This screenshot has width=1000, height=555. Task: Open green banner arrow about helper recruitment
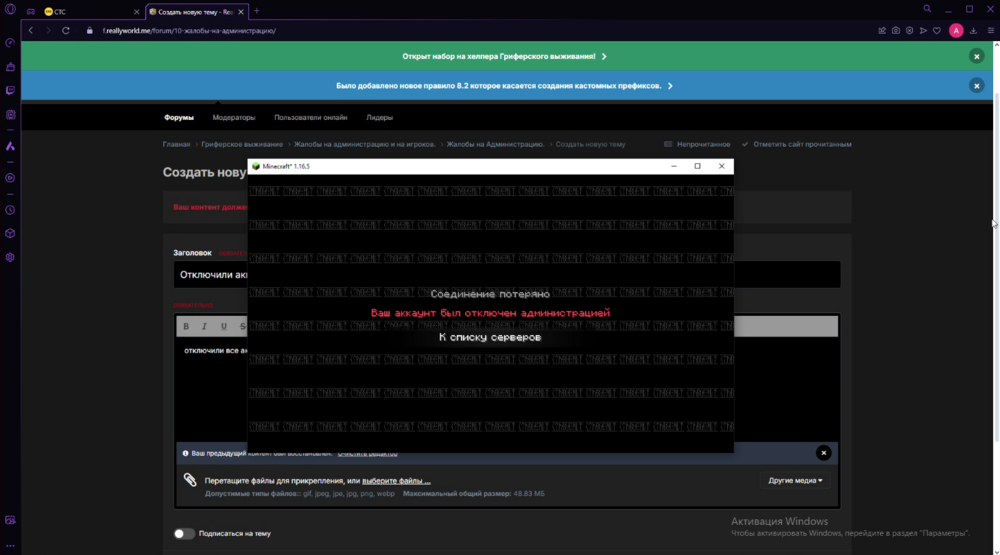tap(604, 56)
